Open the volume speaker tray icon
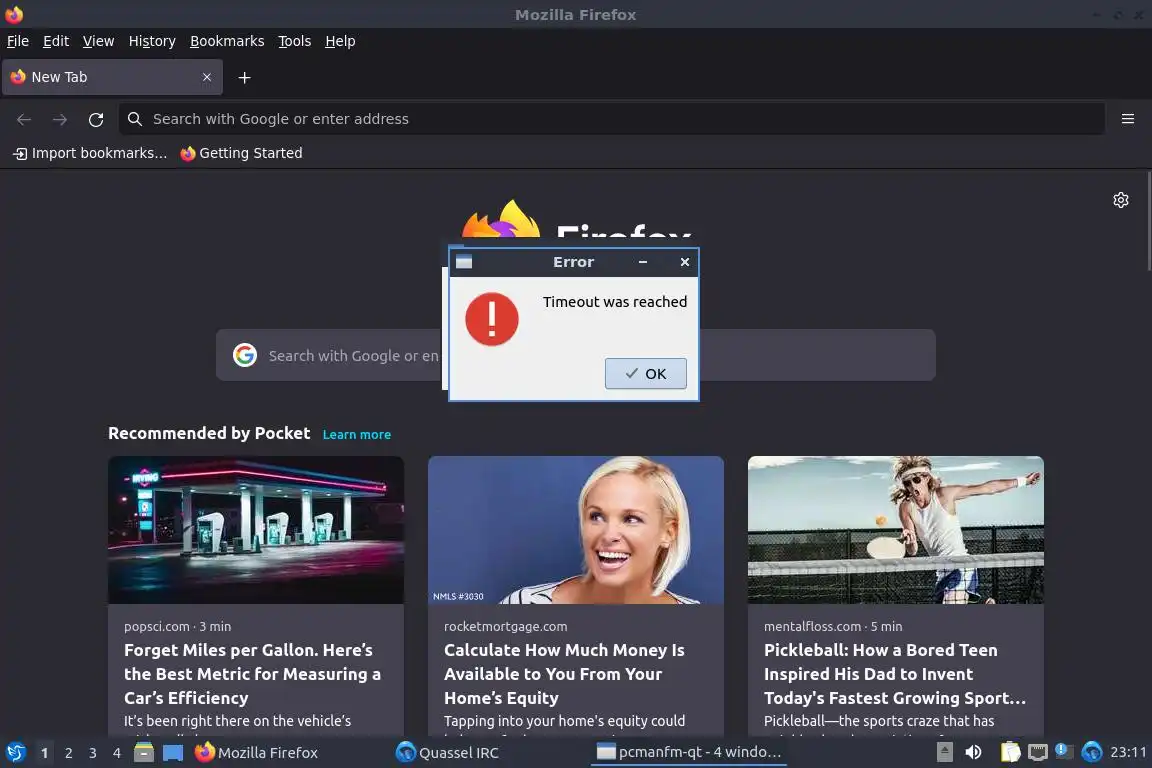This screenshot has height=768, width=1152. (973, 752)
